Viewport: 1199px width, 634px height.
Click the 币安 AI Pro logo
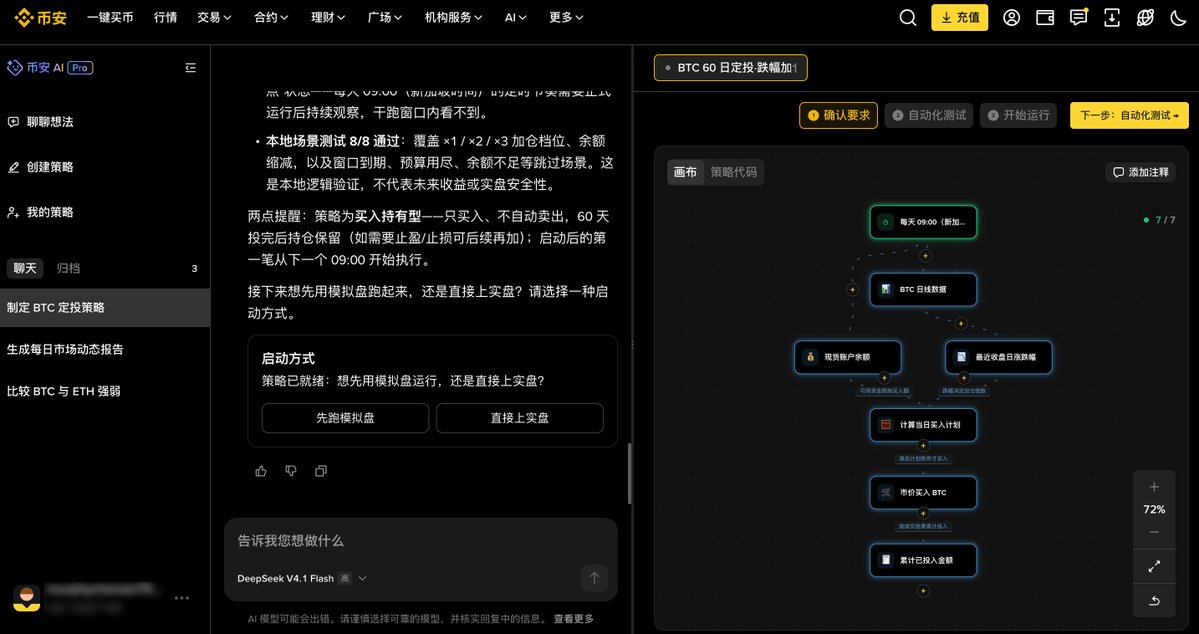50,67
